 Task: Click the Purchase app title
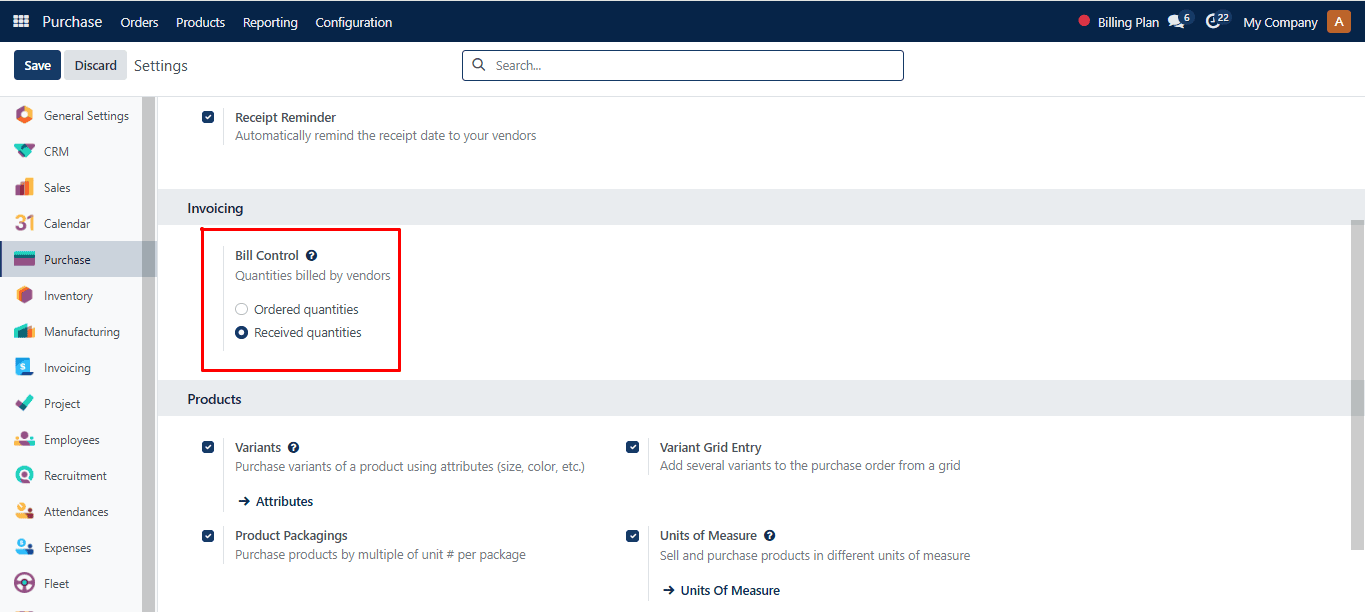[x=72, y=21]
